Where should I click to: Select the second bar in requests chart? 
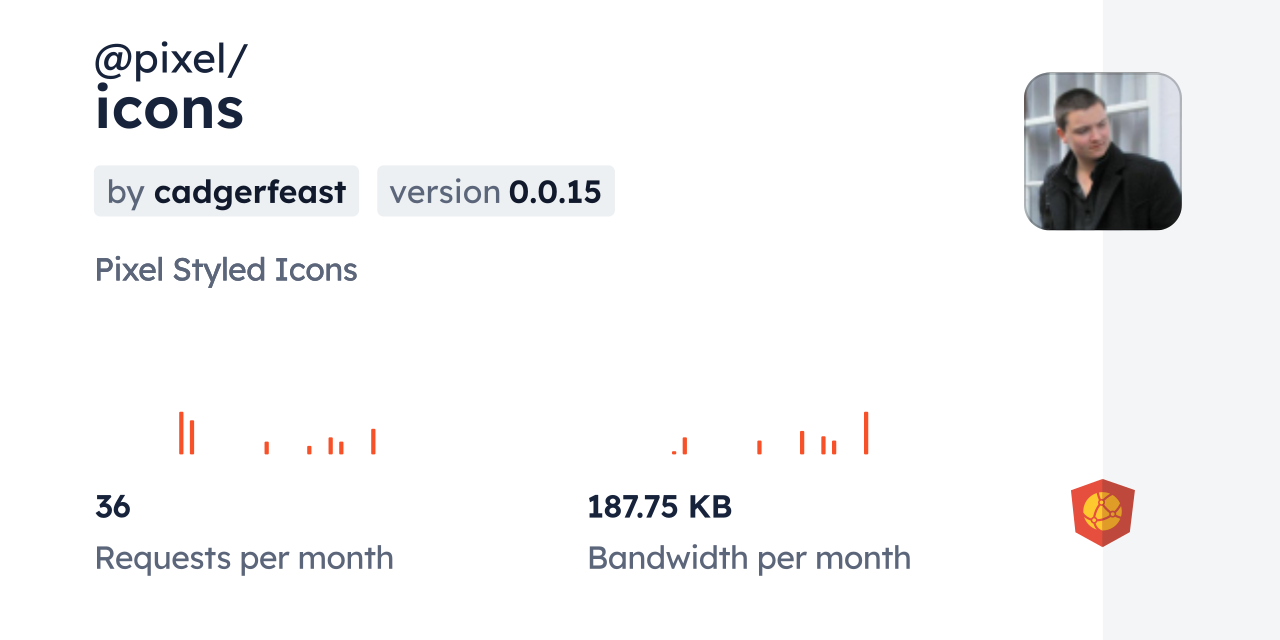192,437
